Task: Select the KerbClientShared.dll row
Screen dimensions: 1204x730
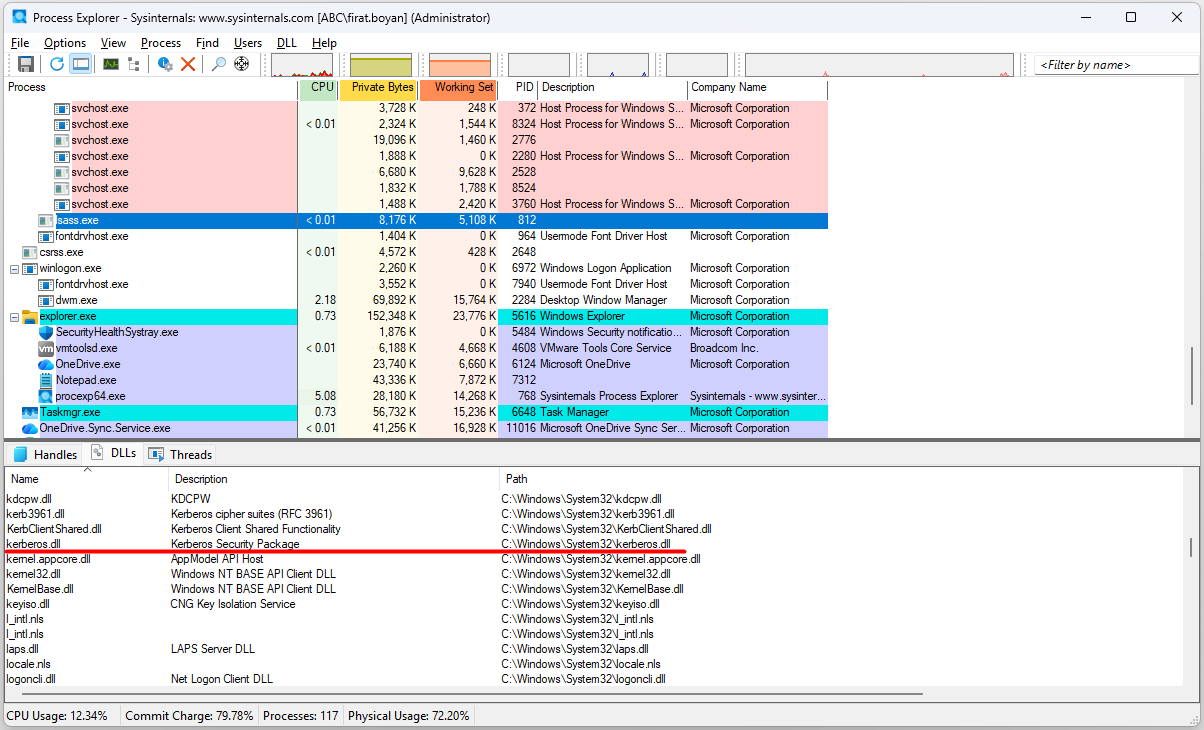Action: point(595,529)
